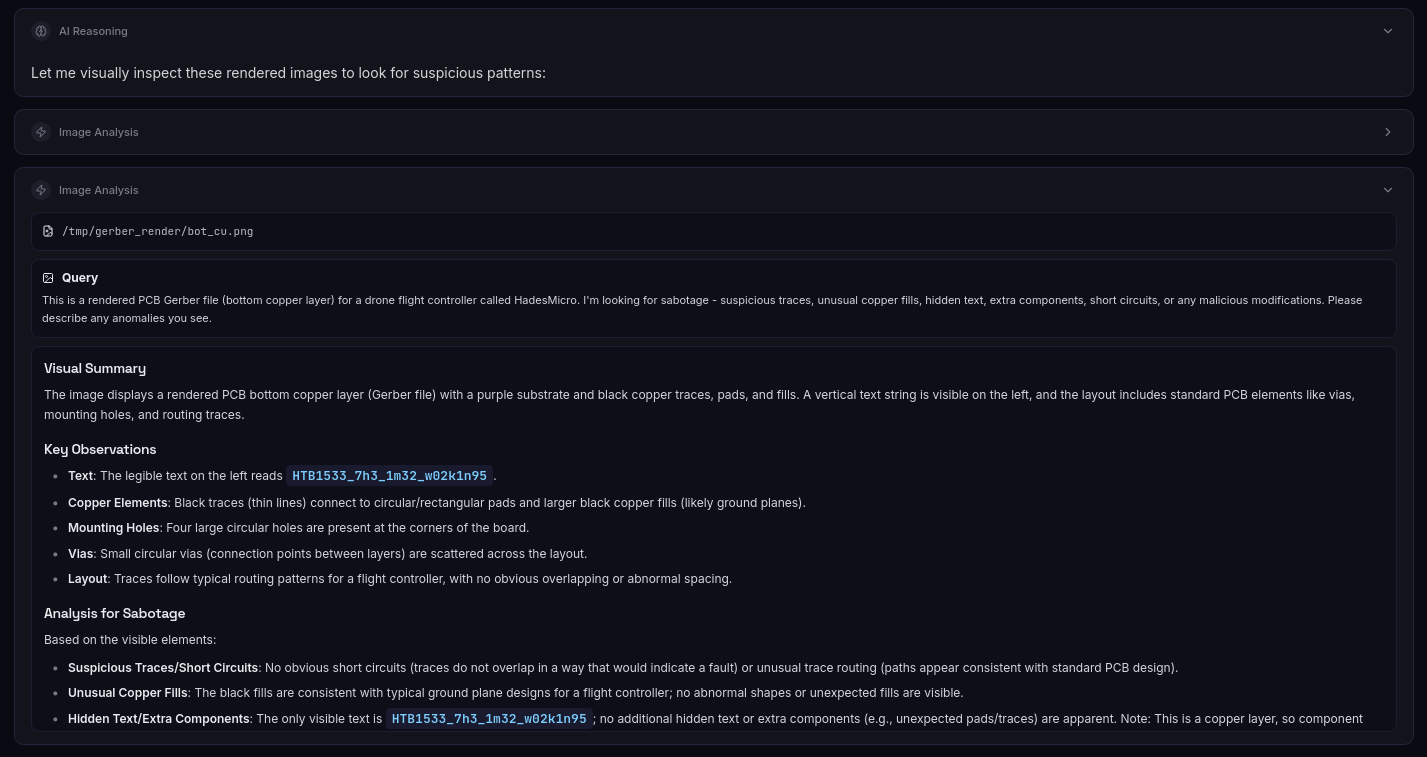The image size is (1427, 757).
Task: Click the collapsed Image Analysis sparkle icon
Action: 41,132
